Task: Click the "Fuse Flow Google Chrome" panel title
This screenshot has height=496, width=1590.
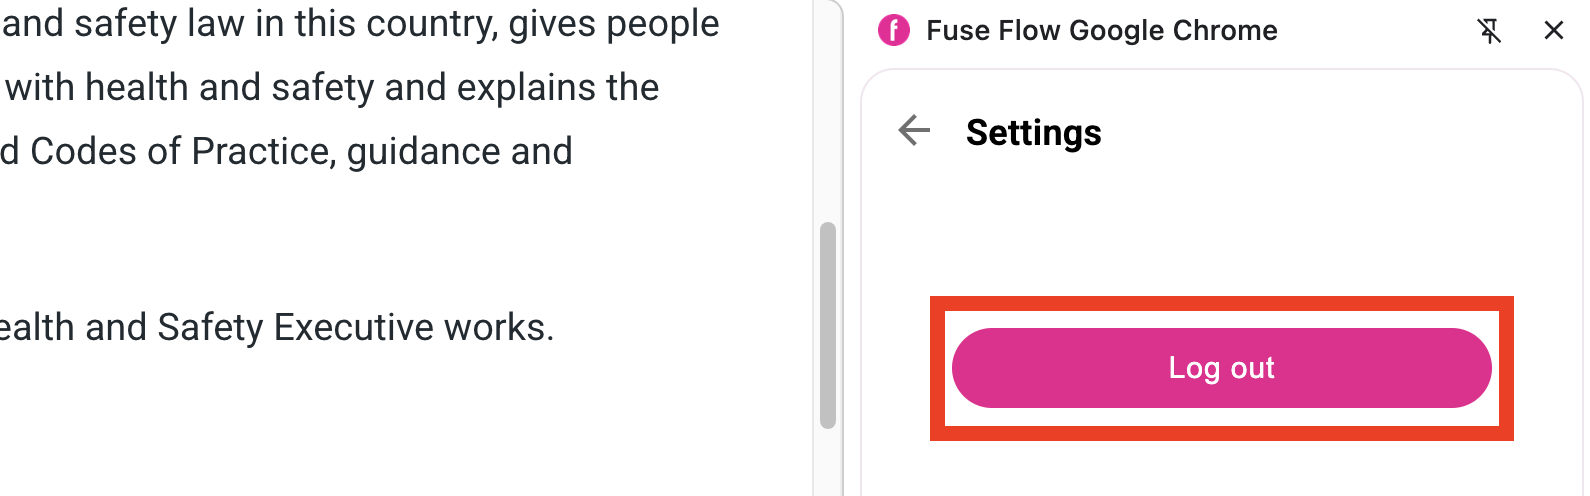Action: click(1101, 31)
